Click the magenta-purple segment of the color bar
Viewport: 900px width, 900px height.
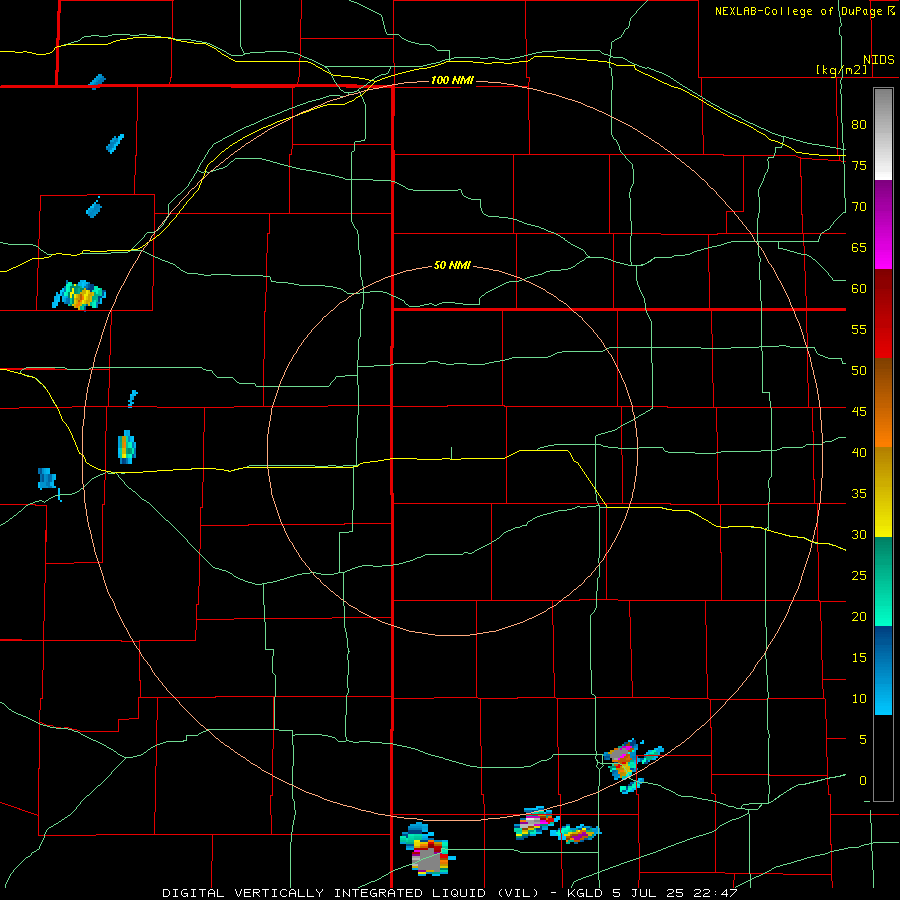pyautogui.click(x=883, y=225)
